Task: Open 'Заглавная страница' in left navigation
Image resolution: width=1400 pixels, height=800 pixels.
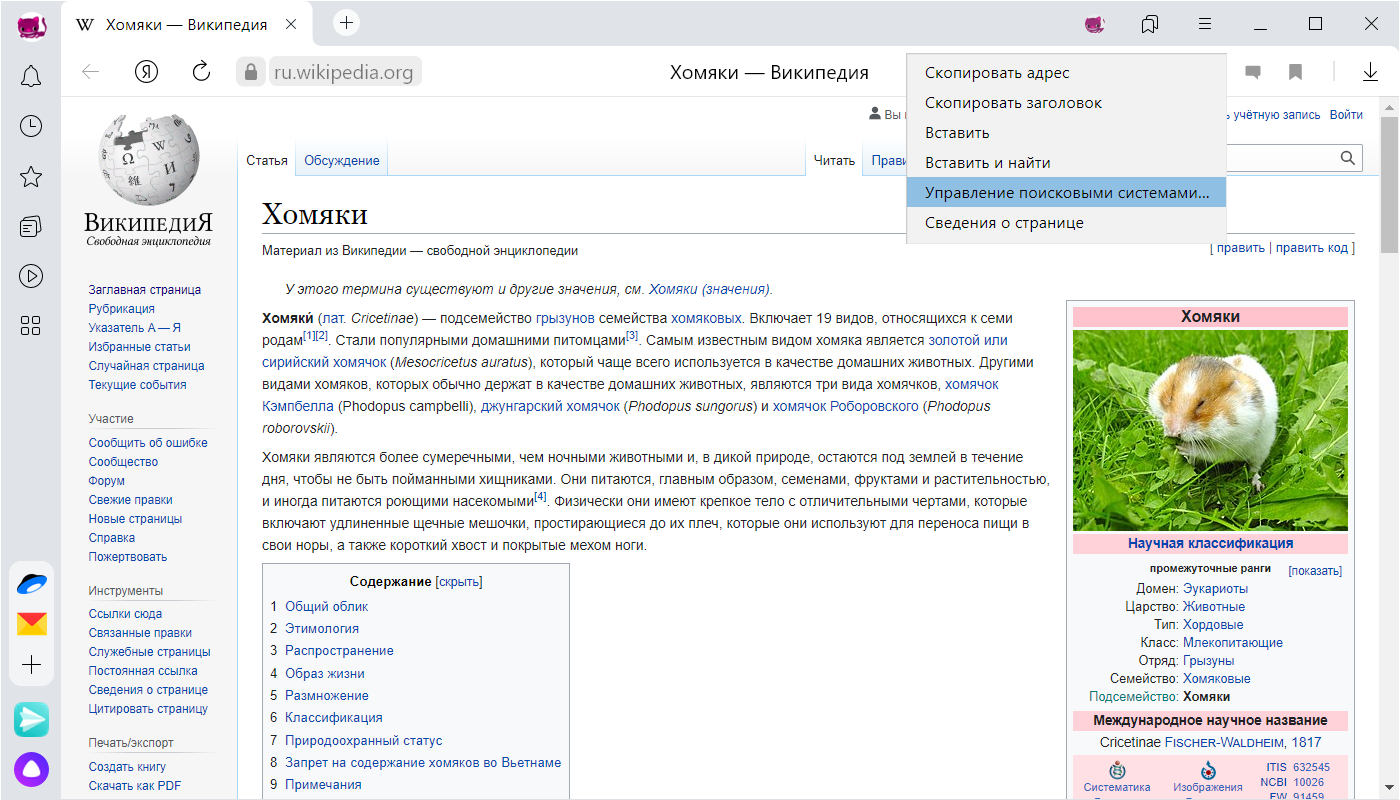Action: coord(145,290)
